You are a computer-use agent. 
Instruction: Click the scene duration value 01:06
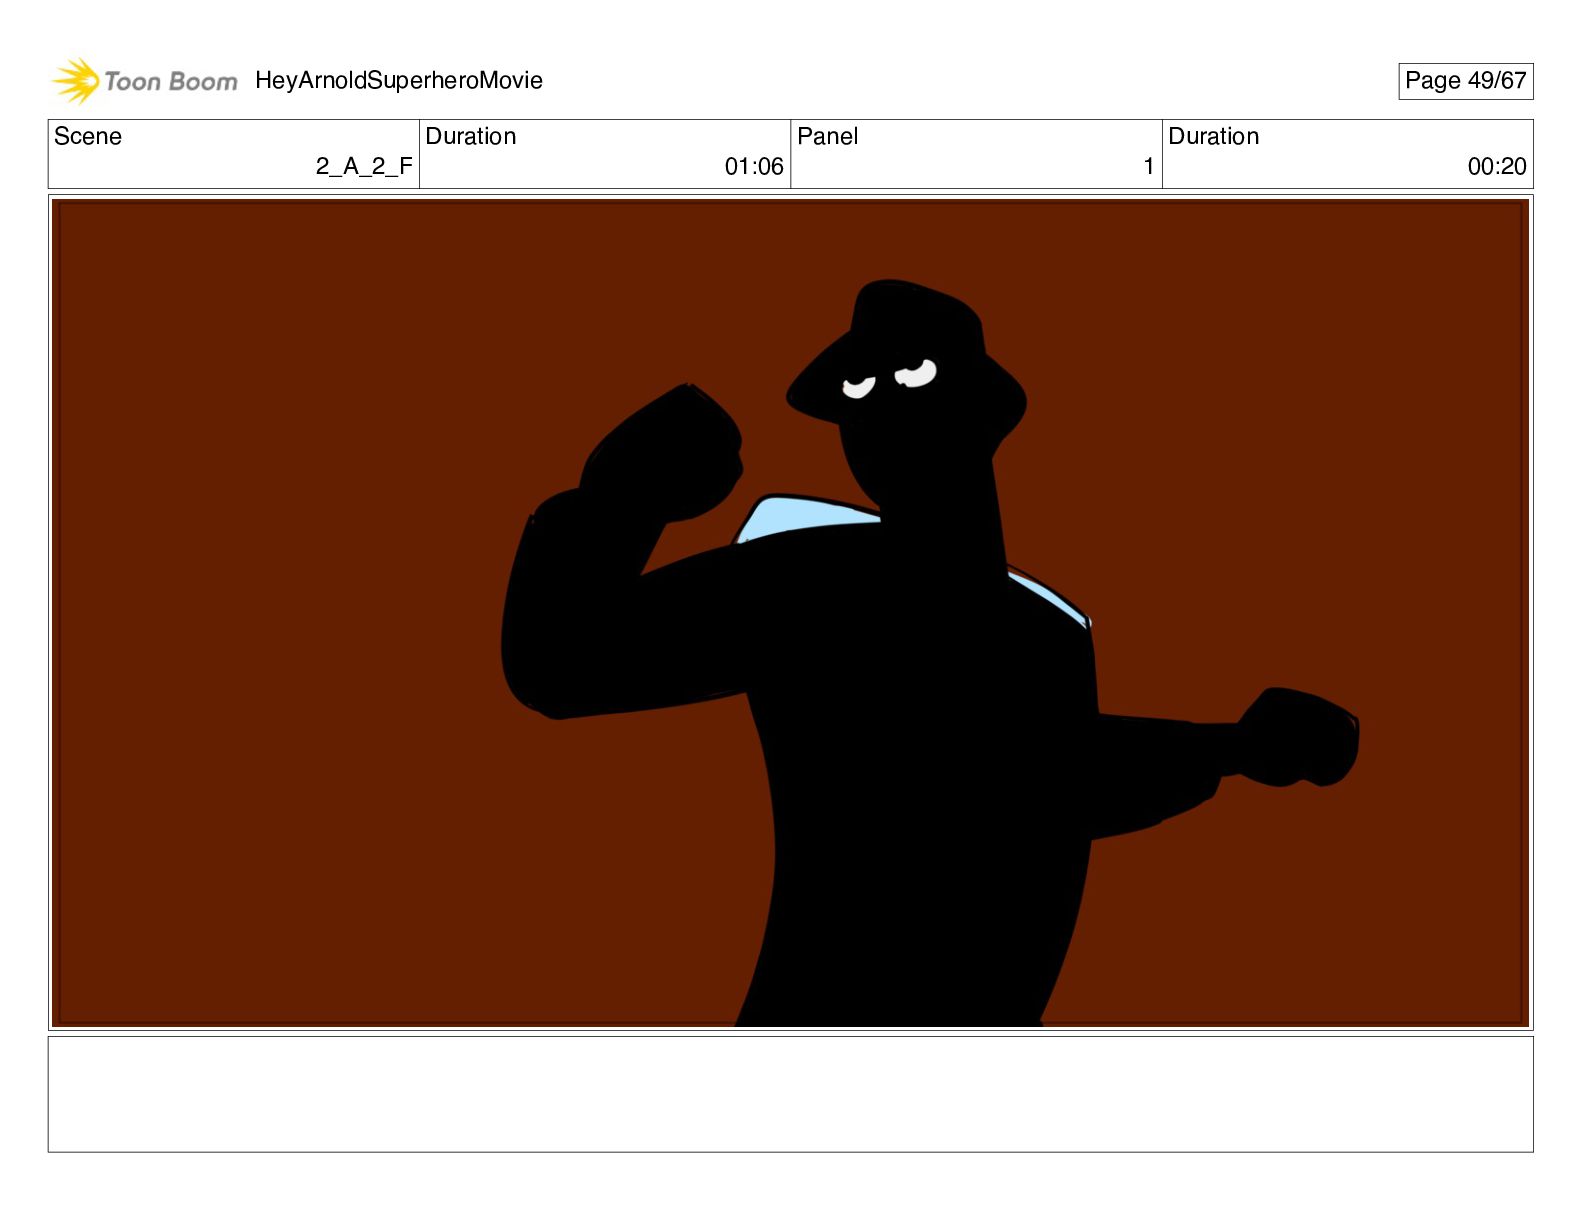tap(754, 166)
